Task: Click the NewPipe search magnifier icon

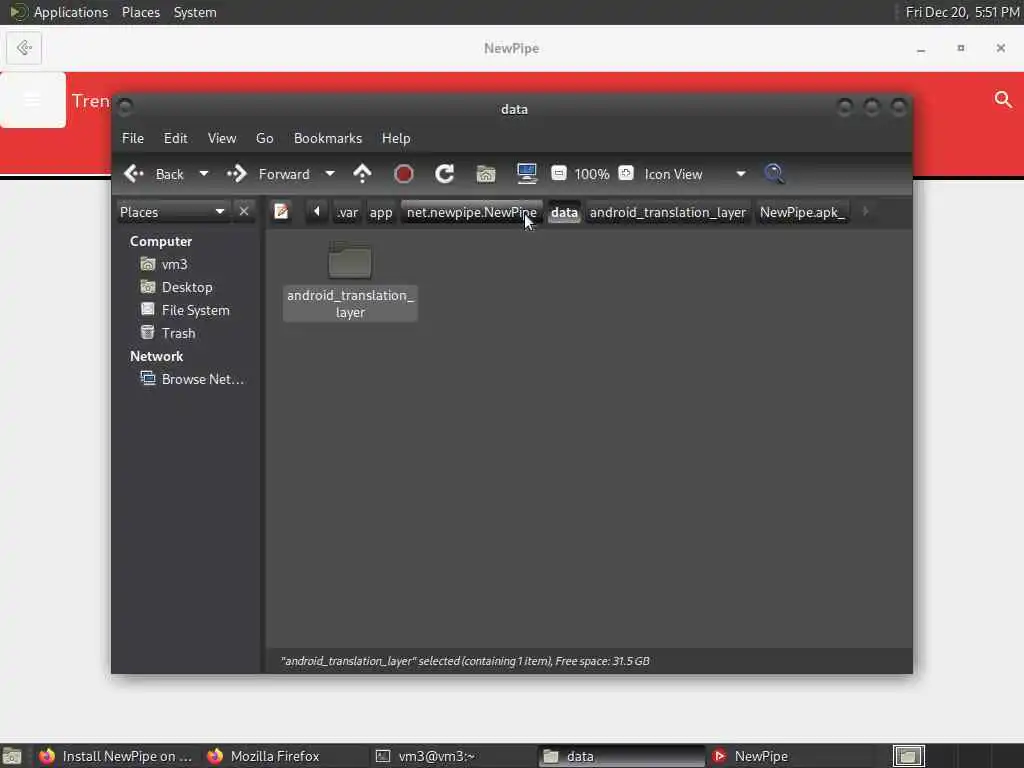Action: point(1002,100)
